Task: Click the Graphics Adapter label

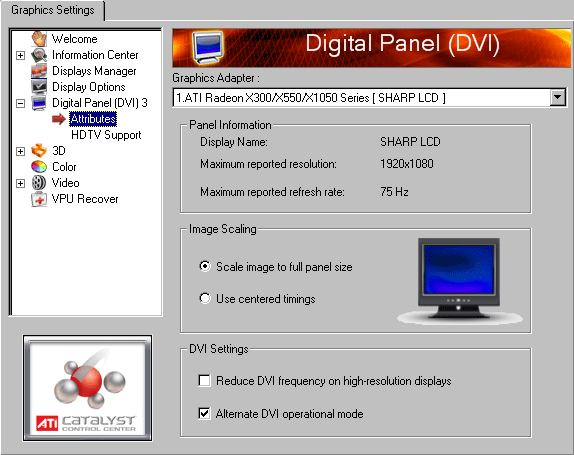Action: [x=216, y=78]
